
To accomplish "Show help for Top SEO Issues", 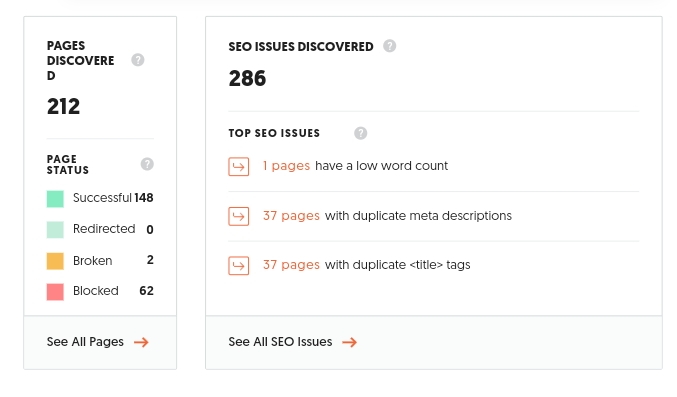I will point(361,133).
